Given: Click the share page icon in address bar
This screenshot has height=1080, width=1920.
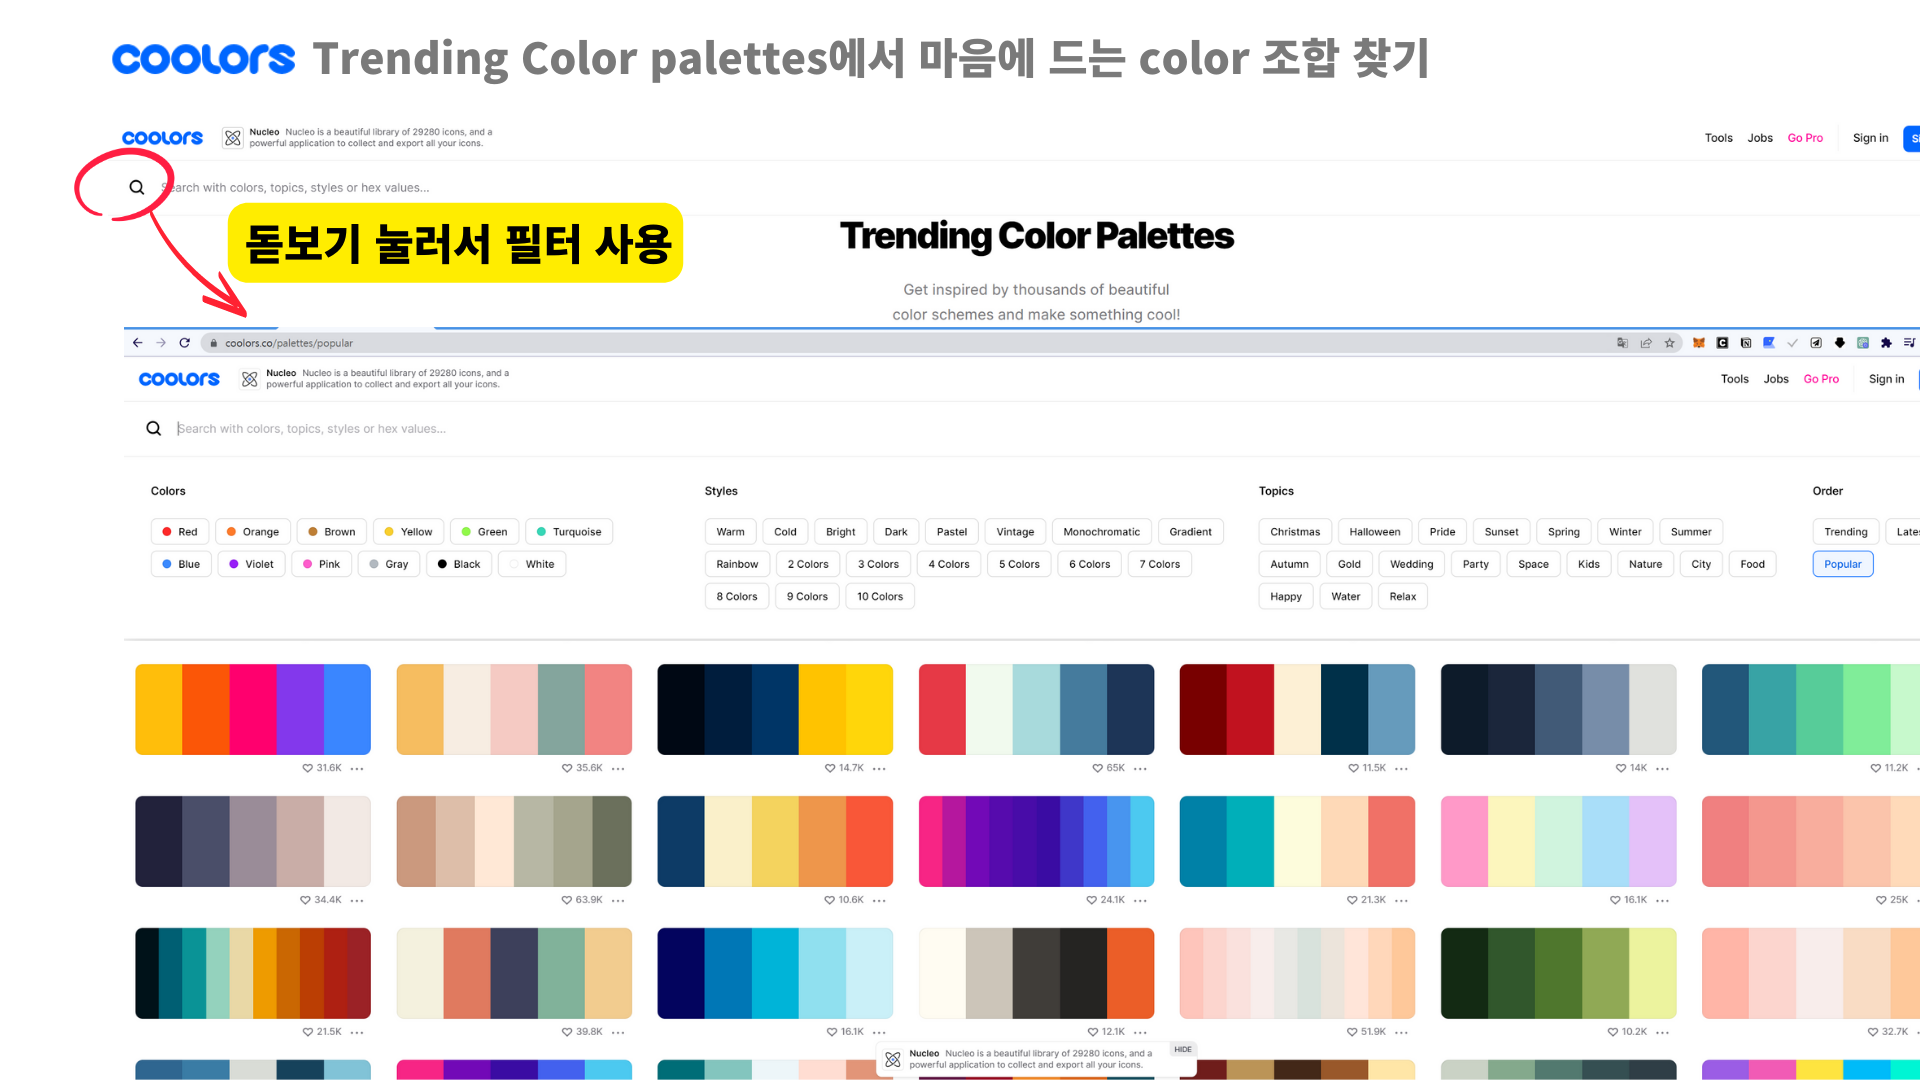Looking at the screenshot, I should pyautogui.click(x=1646, y=343).
